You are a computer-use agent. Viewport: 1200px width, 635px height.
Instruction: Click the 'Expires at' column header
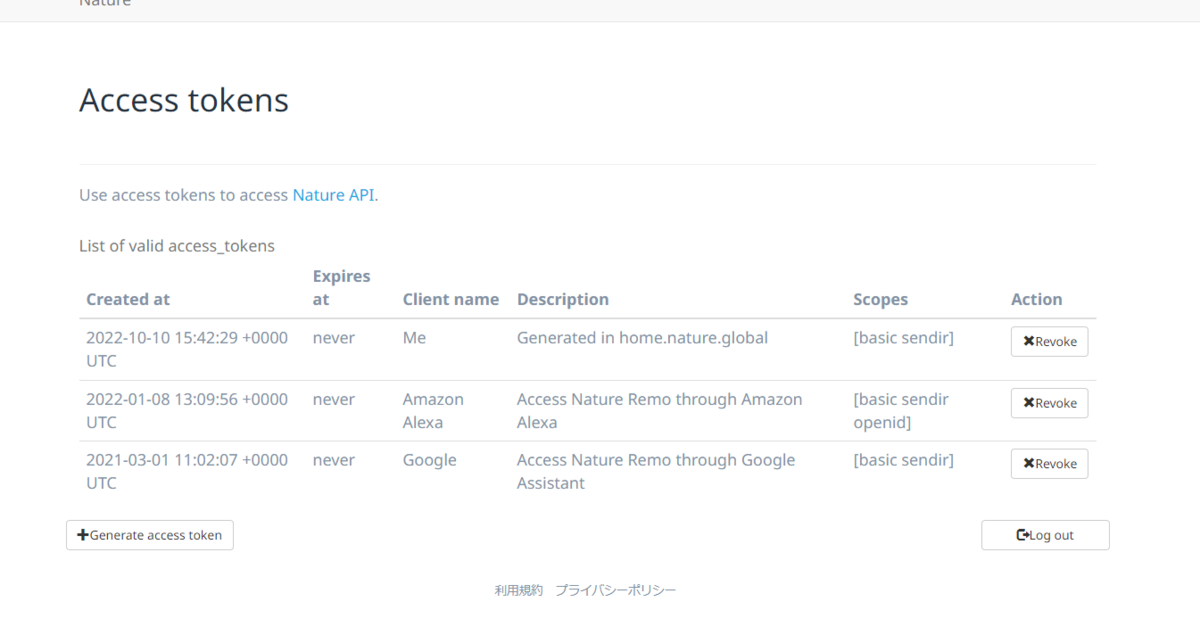pyautogui.click(x=341, y=287)
